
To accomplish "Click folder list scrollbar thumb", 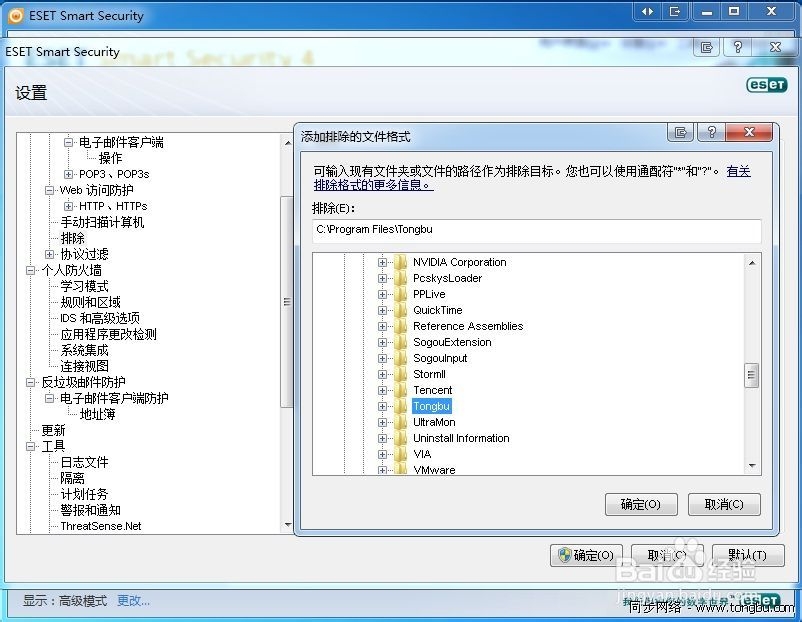I will click(751, 375).
